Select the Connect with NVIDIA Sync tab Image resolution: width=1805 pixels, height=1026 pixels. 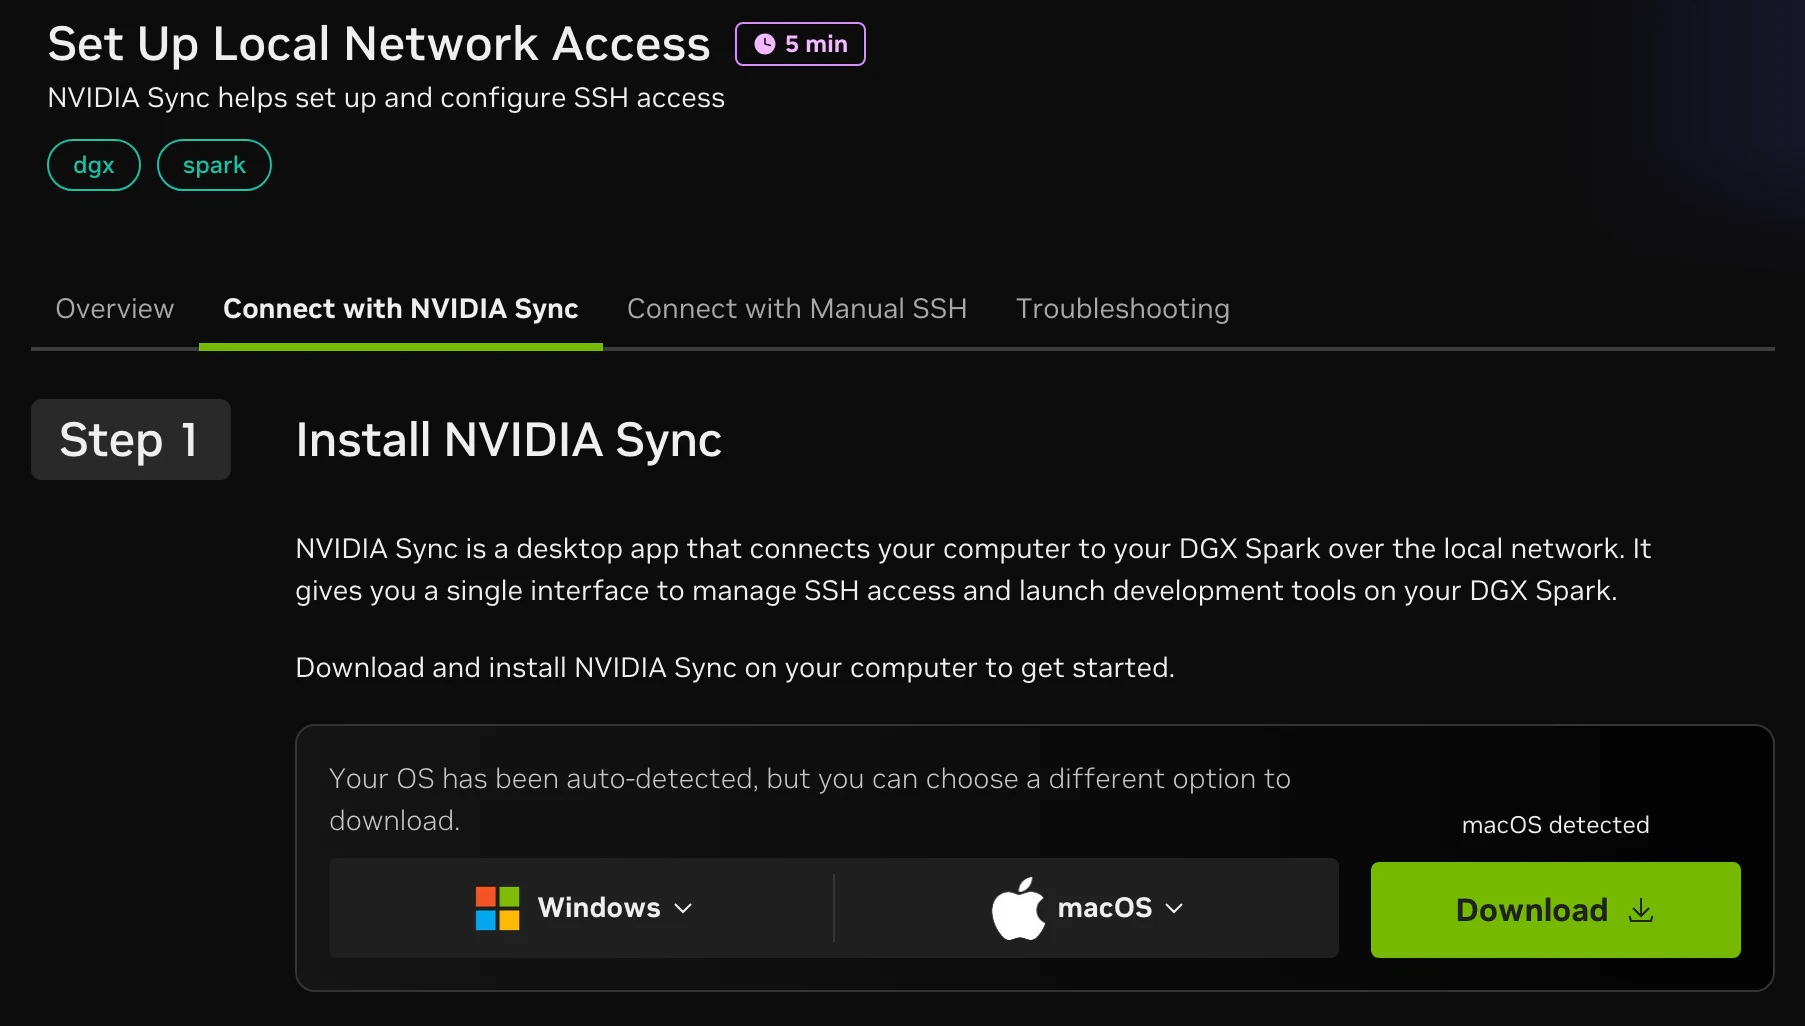[401, 309]
